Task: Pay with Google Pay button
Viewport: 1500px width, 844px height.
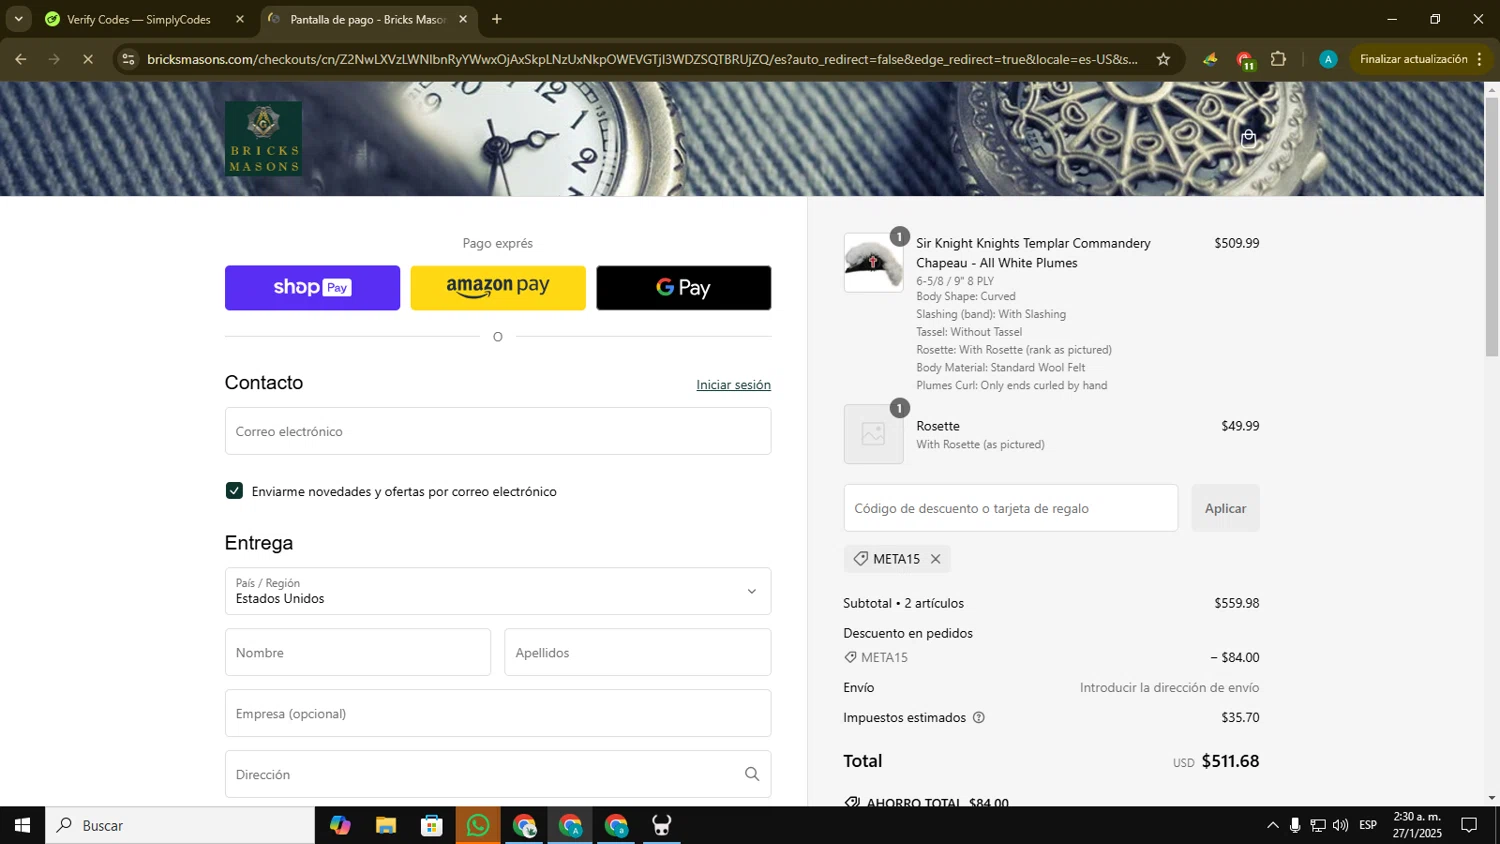Action: coord(684,288)
